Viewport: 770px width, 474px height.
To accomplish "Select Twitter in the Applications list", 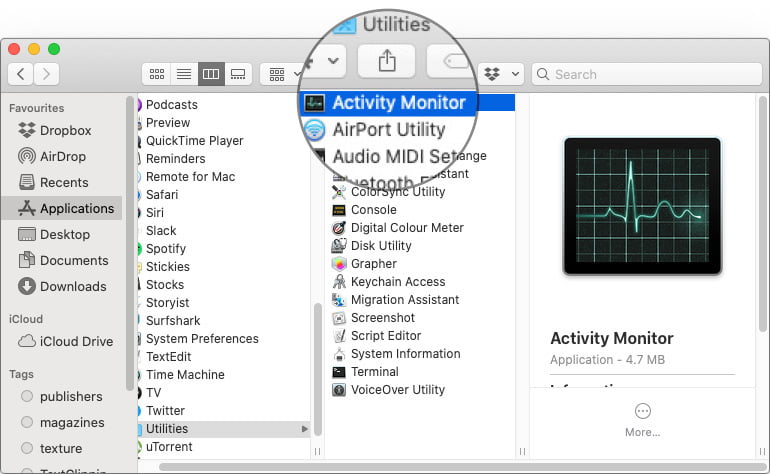I will coord(165,411).
